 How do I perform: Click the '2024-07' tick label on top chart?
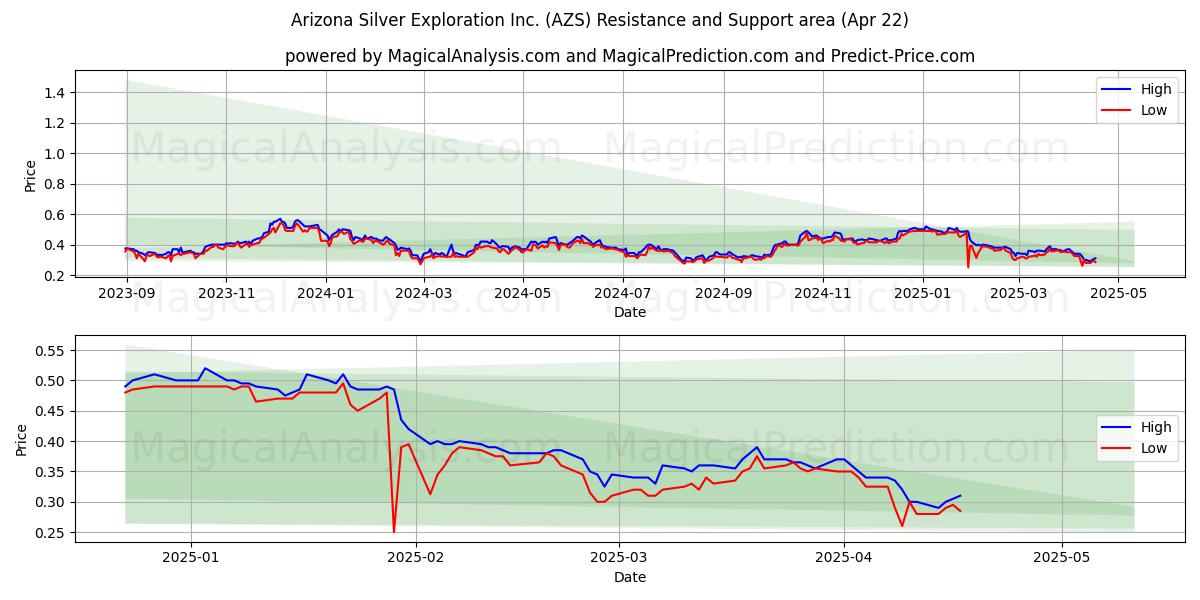coord(624,293)
